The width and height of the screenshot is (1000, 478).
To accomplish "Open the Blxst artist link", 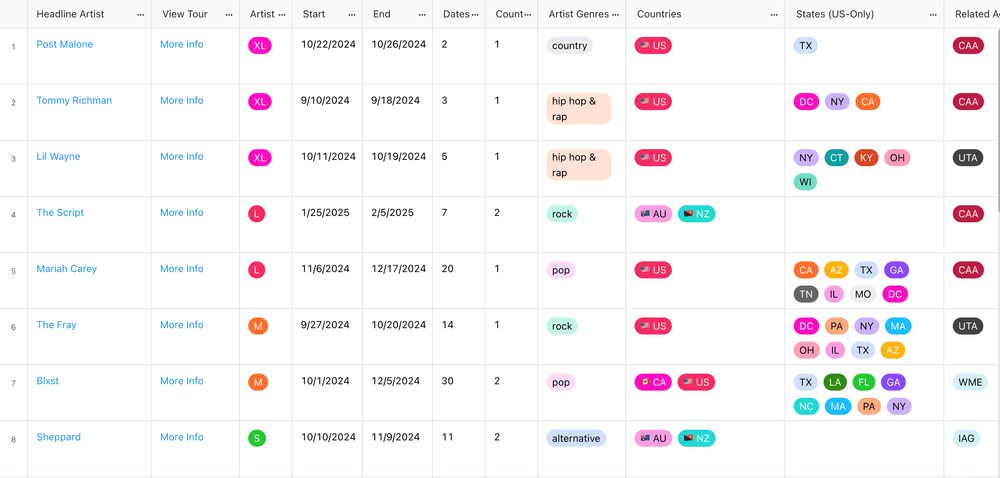I will pos(48,381).
